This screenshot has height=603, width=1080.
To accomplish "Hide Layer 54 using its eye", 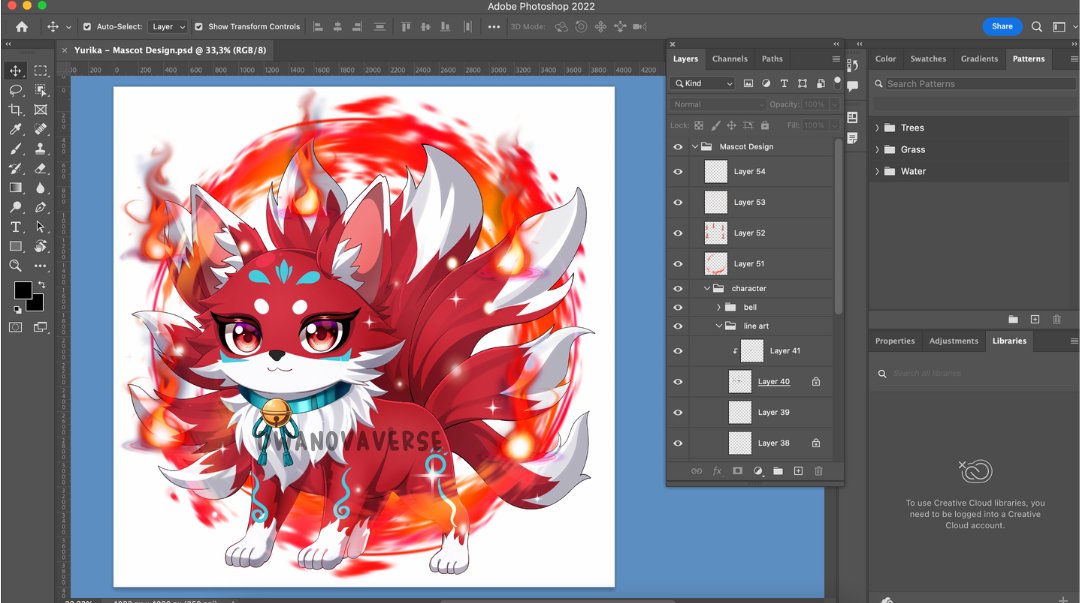I will pyautogui.click(x=678, y=172).
